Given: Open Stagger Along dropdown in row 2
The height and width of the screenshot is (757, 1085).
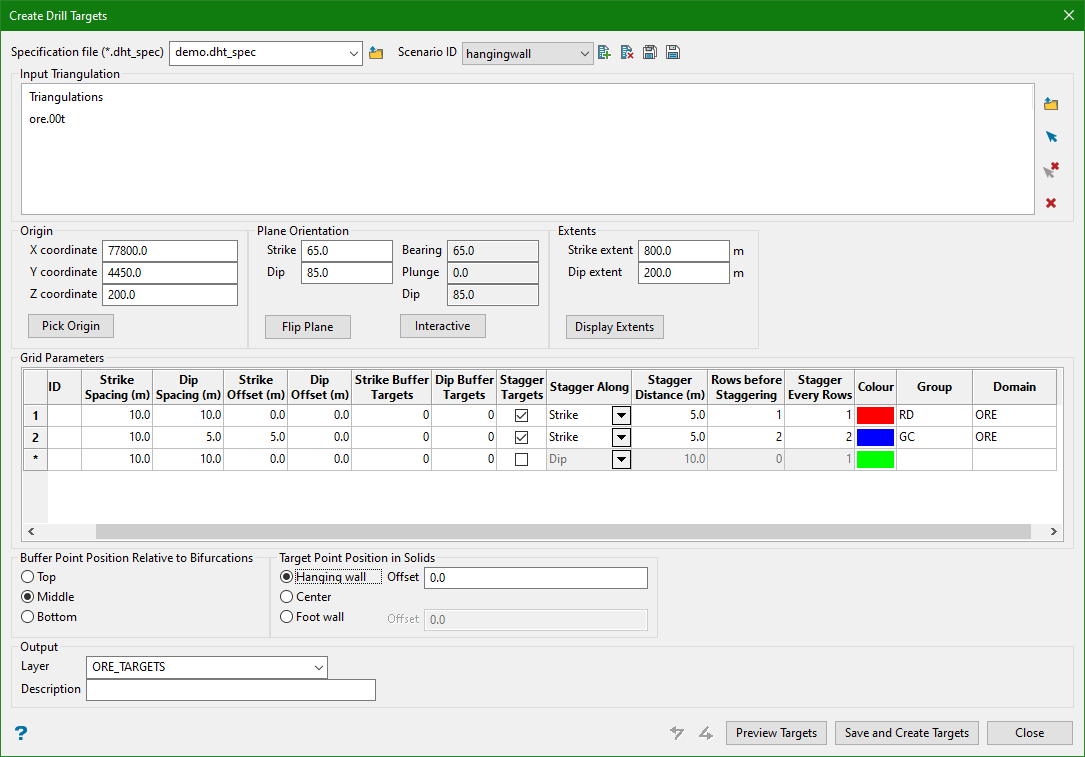Looking at the screenshot, I should [621, 437].
